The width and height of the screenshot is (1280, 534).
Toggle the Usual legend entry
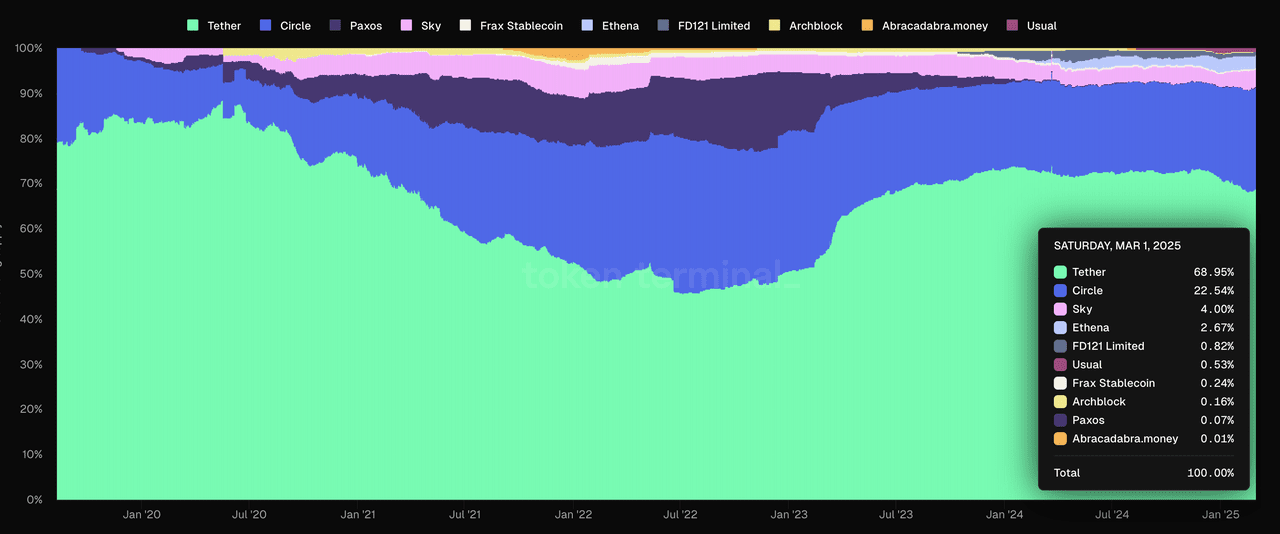[x=1031, y=25]
